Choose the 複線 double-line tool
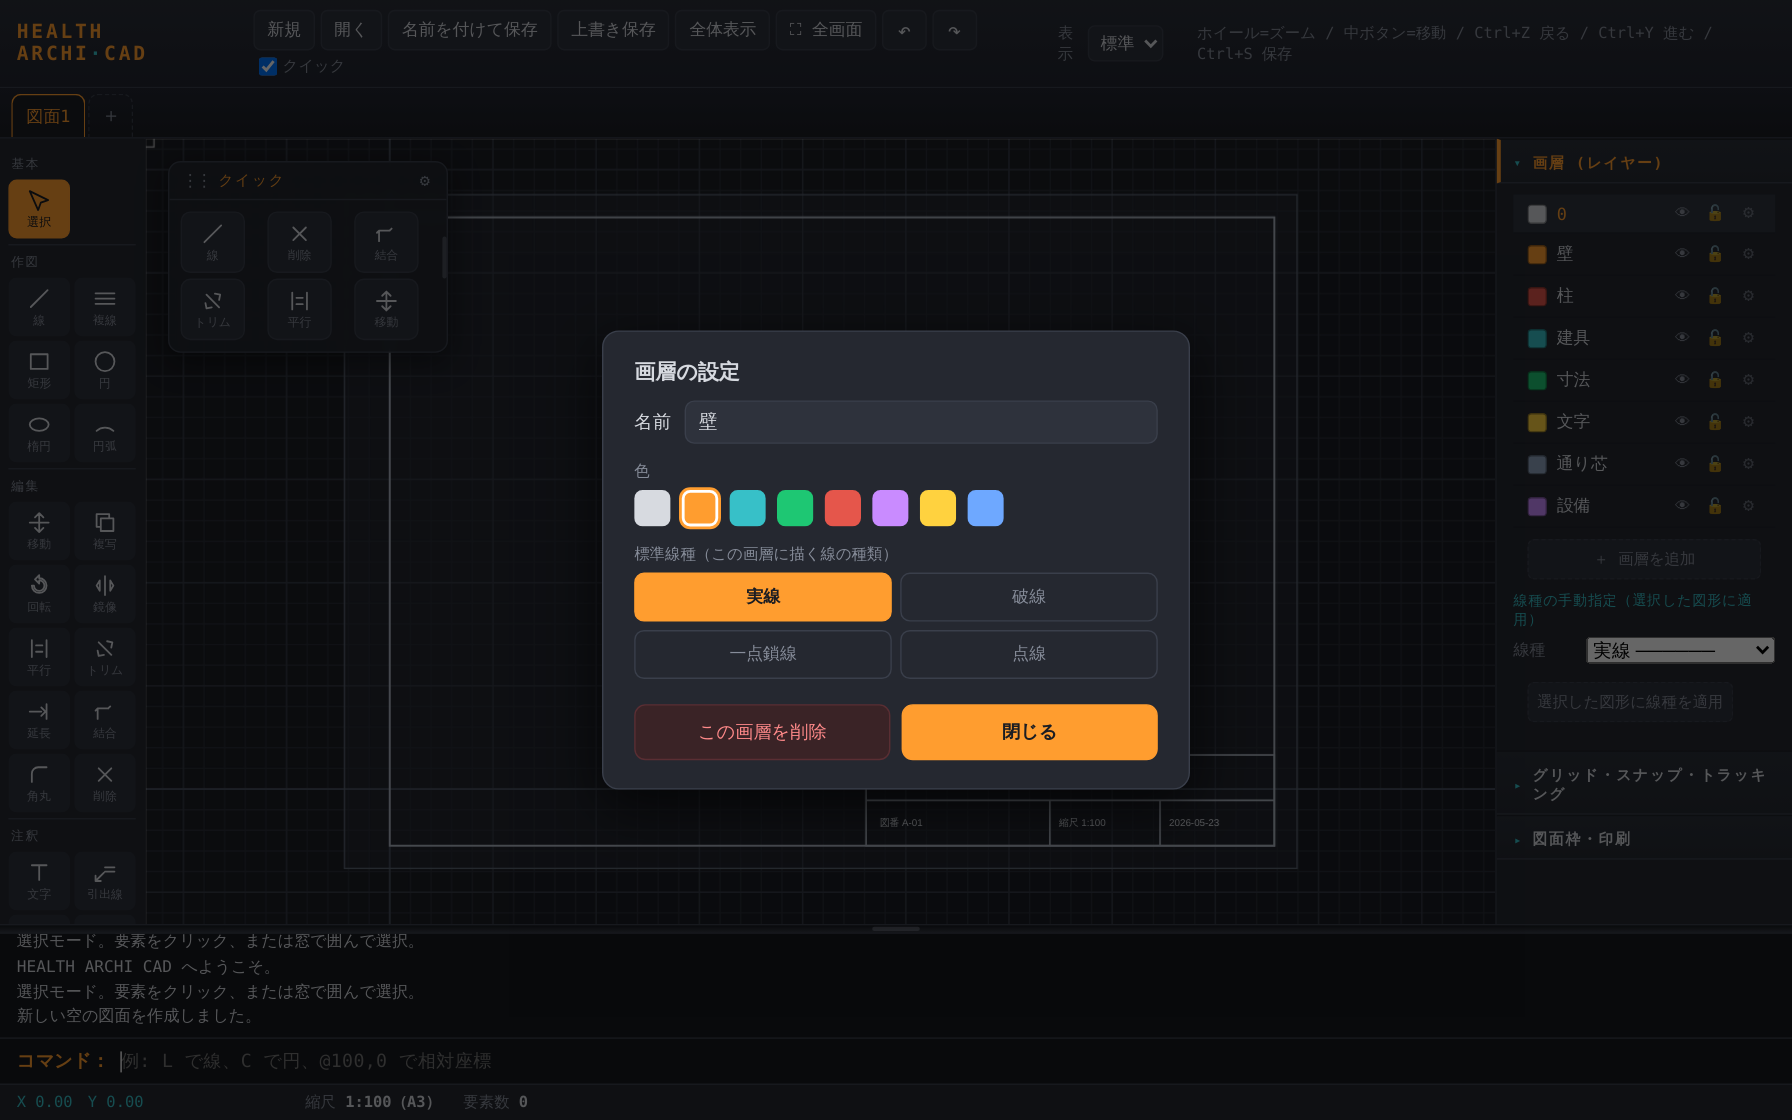Viewport: 1792px width, 1120px height. pos(105,306)
